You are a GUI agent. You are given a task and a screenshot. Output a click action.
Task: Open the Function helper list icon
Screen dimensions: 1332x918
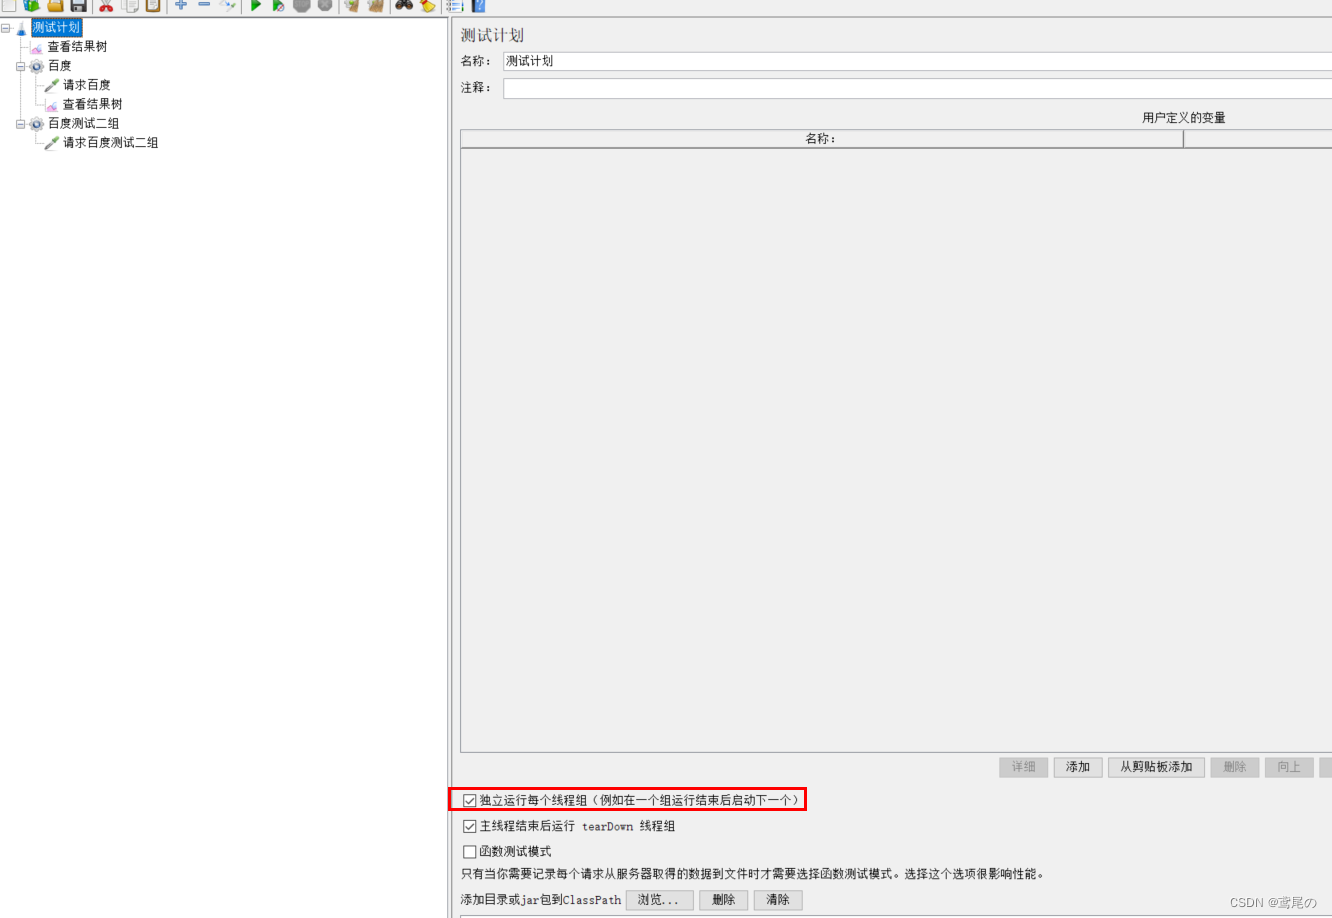[x=455, y=5]
